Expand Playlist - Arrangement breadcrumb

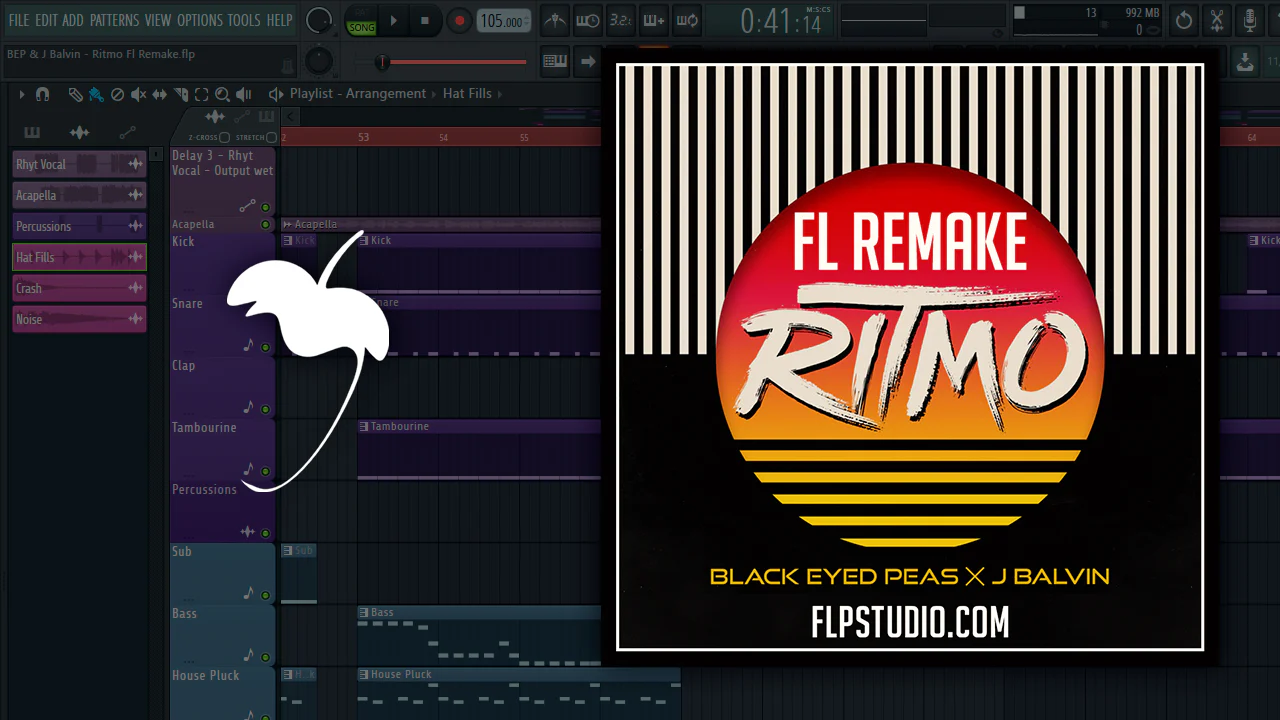[434, 94]
